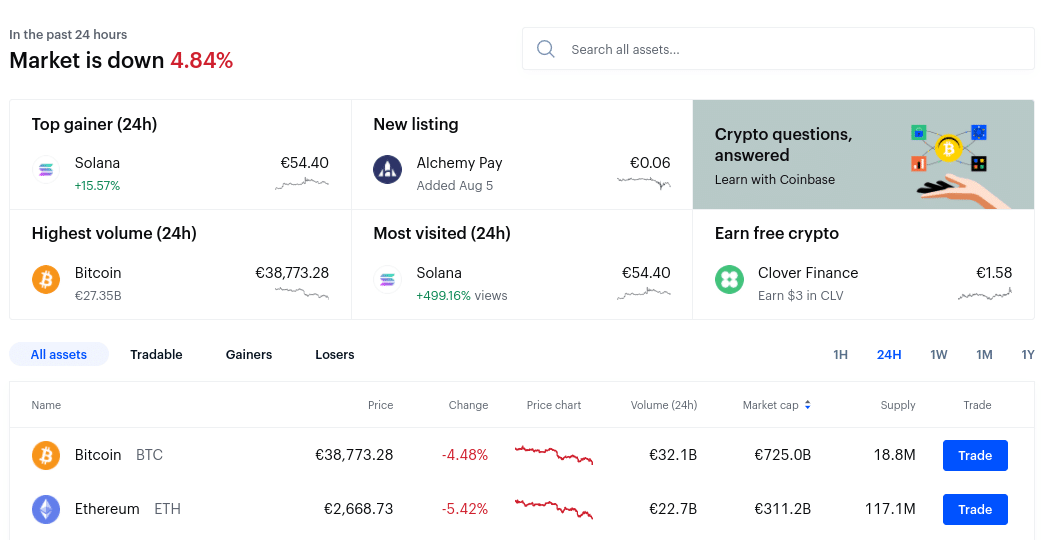Click the Clover Finance green icon
Screen dimensions: 1054x540
729,279
